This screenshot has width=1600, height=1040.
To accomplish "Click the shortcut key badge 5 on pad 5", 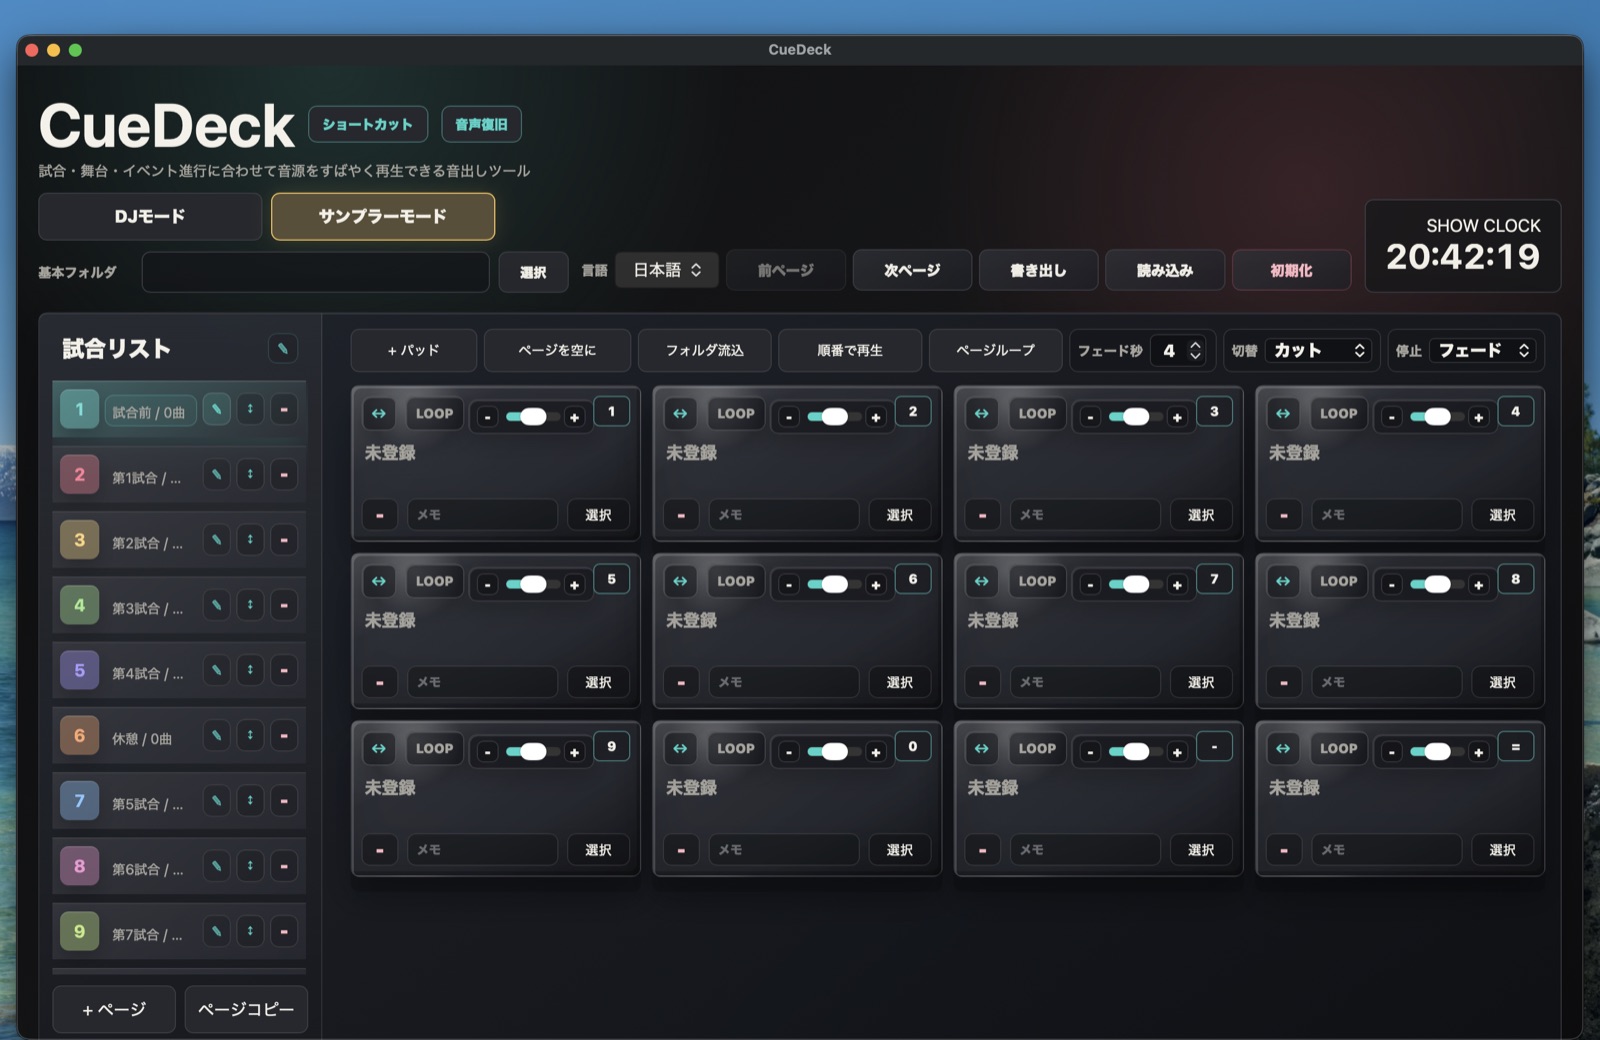I will point(612,579).
